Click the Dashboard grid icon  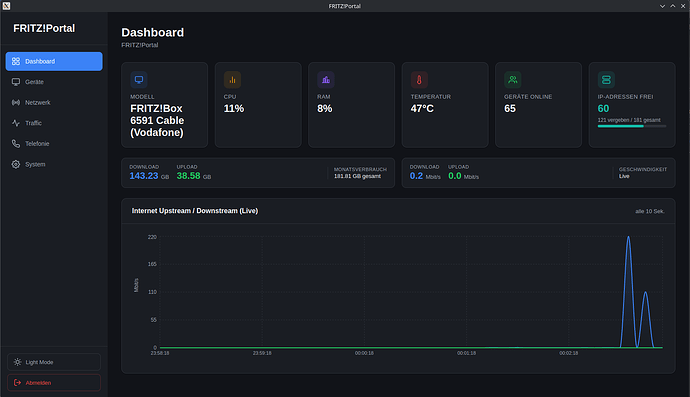click(x=16, y=61)
